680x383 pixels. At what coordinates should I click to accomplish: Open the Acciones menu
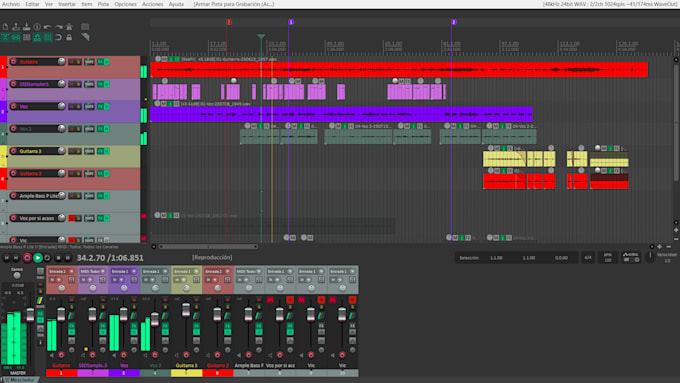(153, 4)
